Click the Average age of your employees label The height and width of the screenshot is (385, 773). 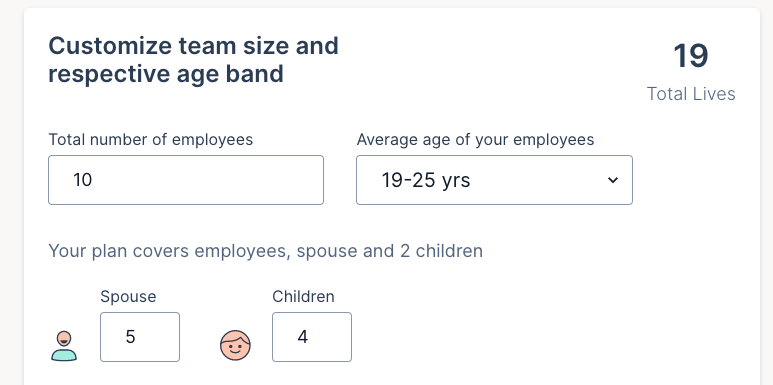click(x=475, y=140)
